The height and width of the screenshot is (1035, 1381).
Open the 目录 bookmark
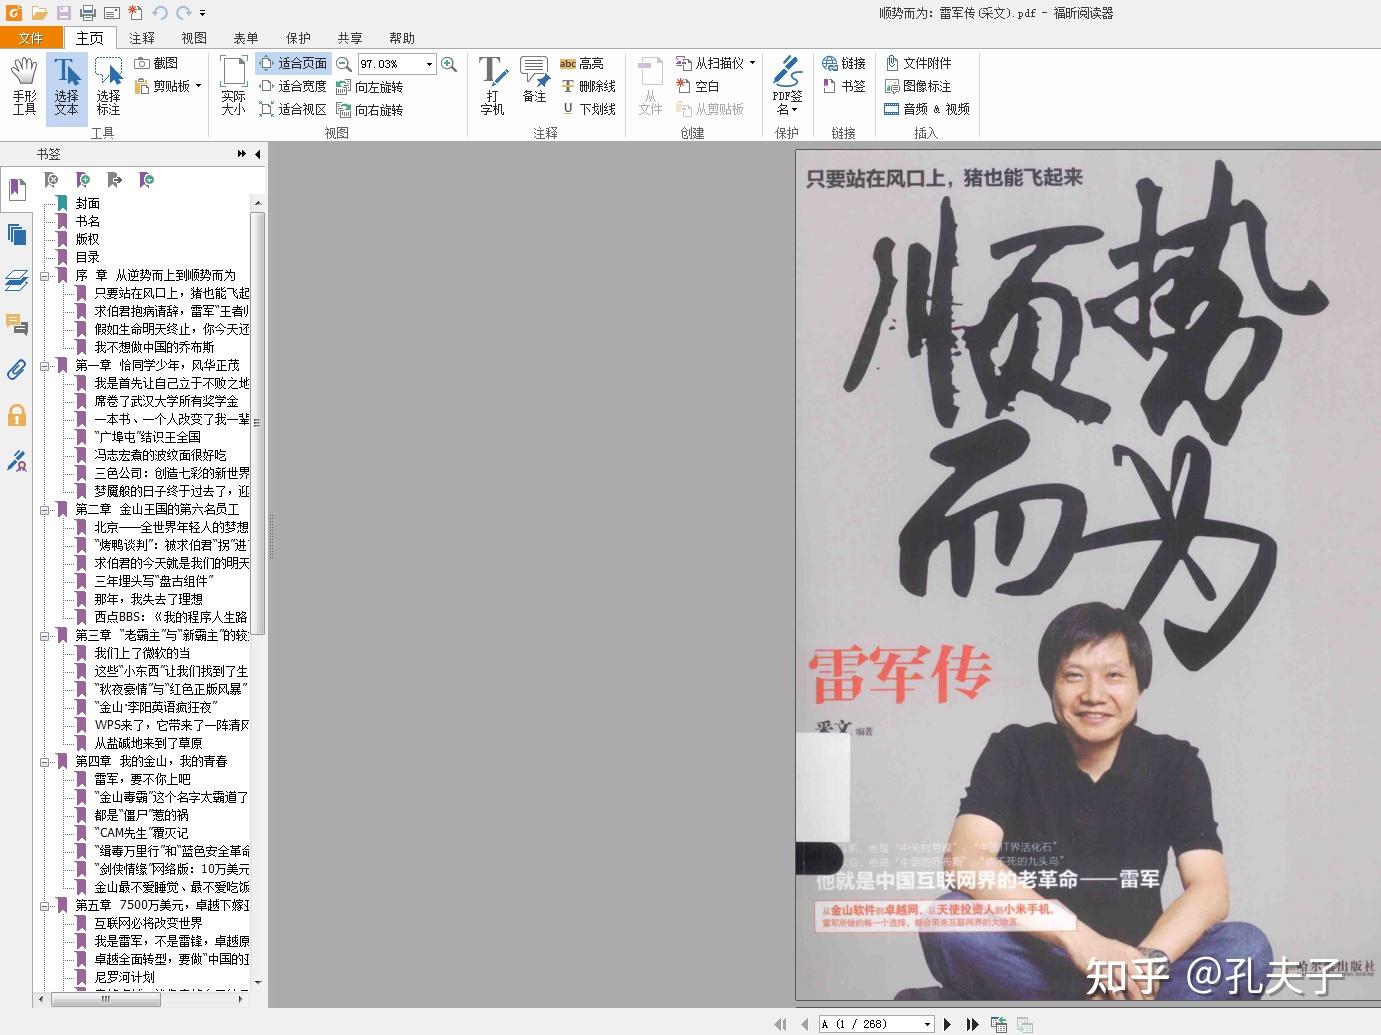(88, 257)
